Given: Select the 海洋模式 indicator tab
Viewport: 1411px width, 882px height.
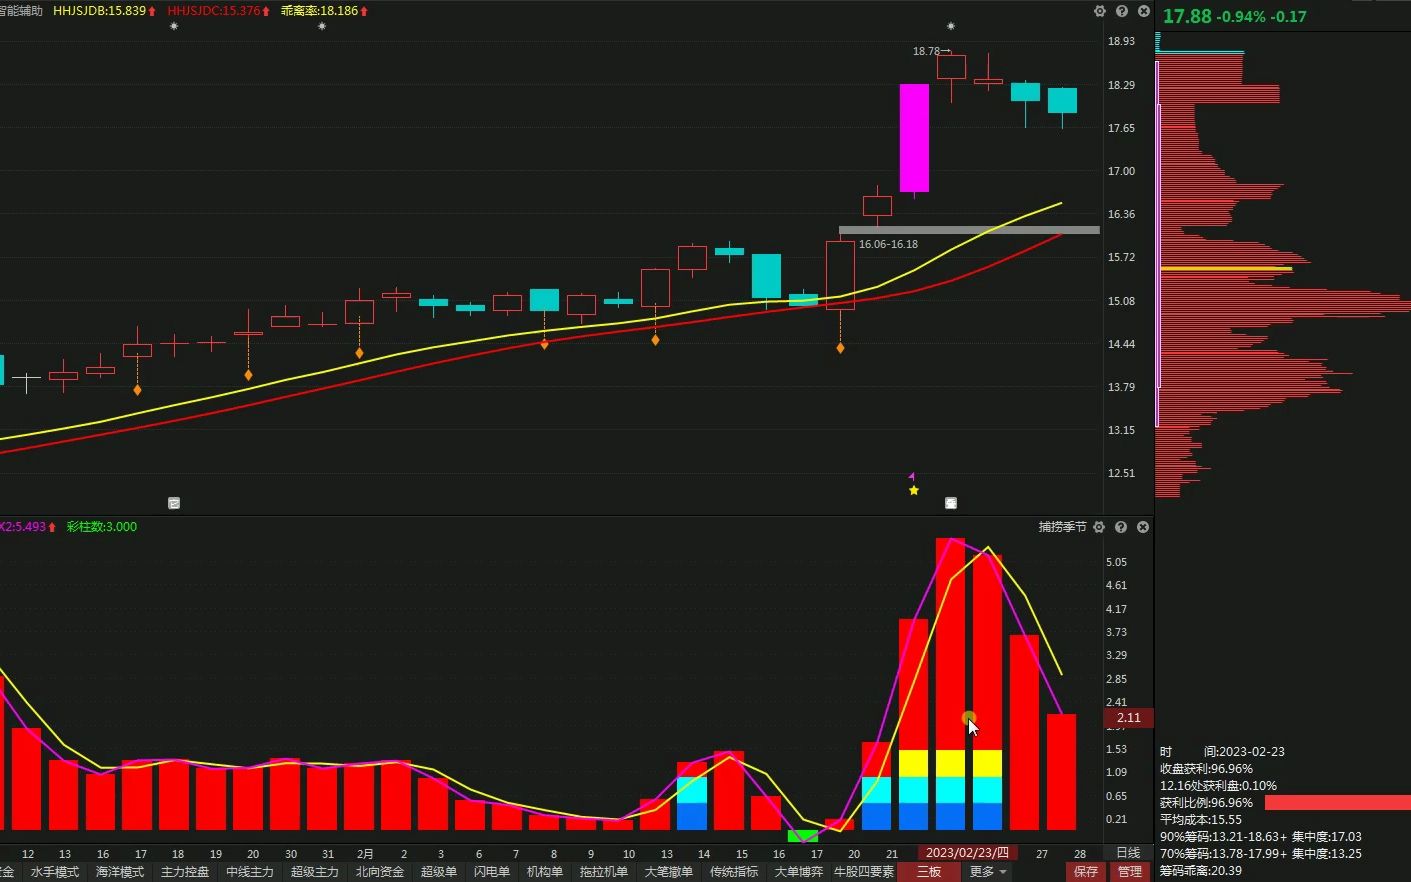Looking at the screenshot, I should click(x=120, y=872).
